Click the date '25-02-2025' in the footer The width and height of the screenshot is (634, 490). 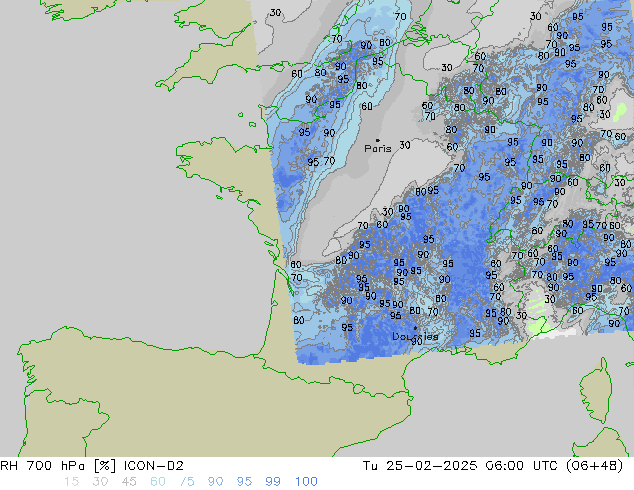click(431, 466)
